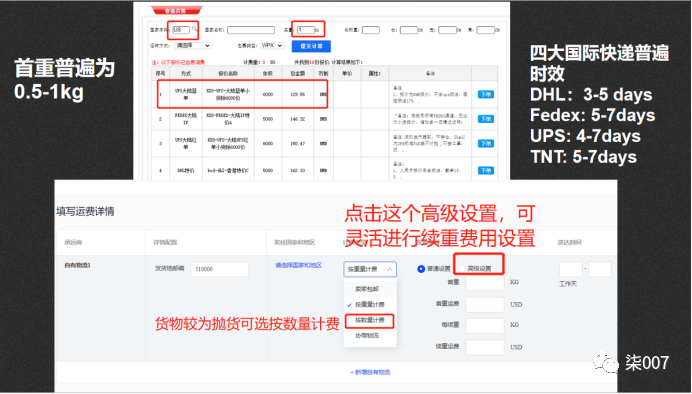Click the 总金额 column header
This screenshot has width=692, height=394.
297,74
